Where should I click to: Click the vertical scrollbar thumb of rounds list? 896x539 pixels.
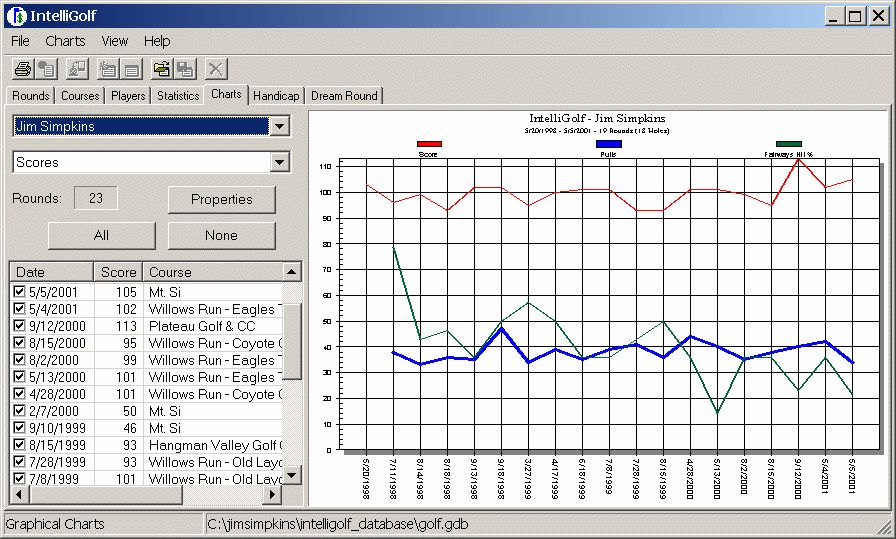coord(291,341)
